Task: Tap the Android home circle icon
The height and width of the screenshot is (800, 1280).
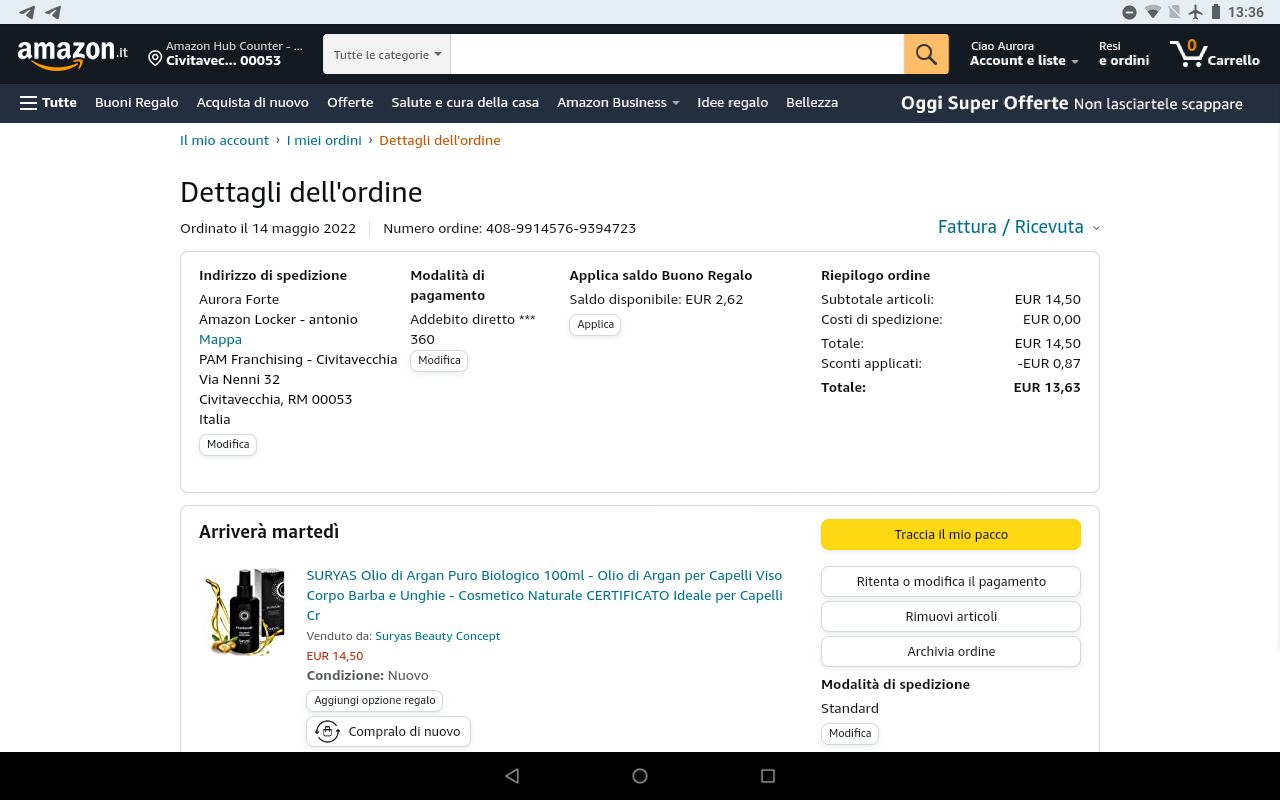Action: click(640, 776)
